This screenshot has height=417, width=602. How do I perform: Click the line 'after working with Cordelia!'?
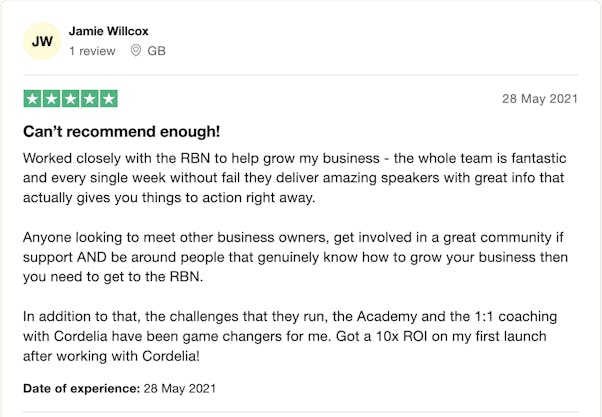[x=111, y=356]
